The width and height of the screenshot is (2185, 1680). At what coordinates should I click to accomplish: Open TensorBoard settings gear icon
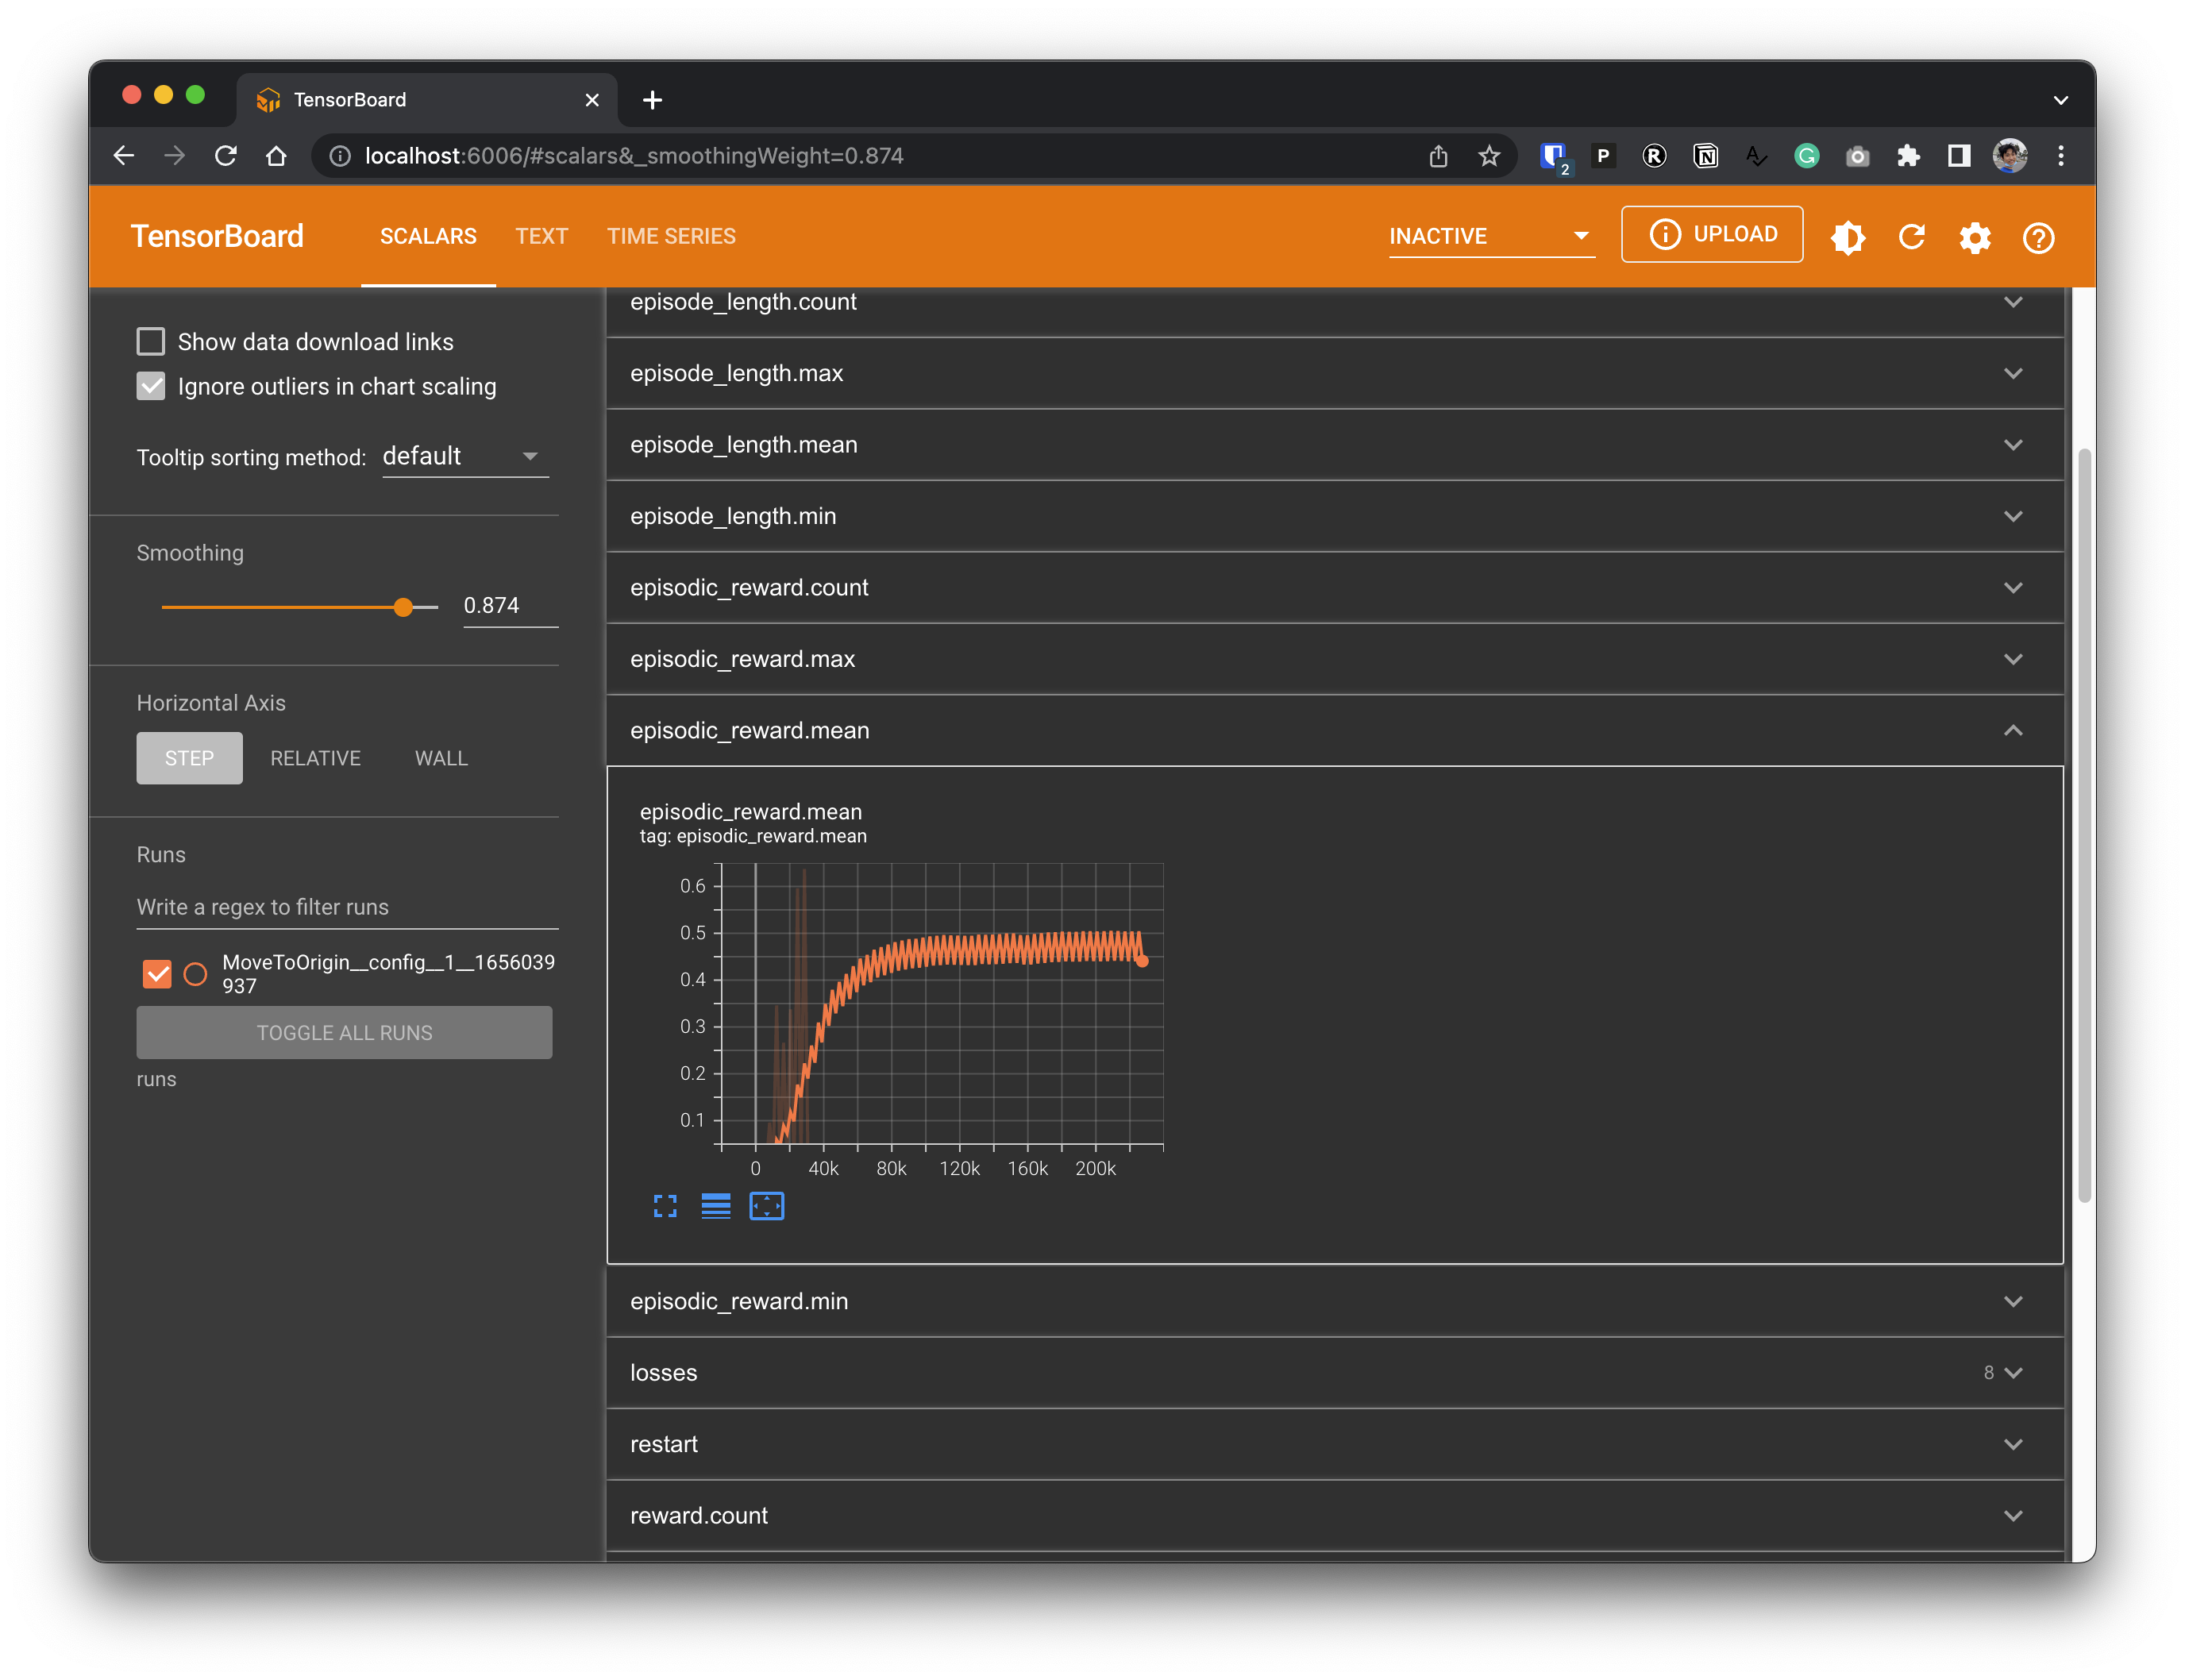[1975, 237]
